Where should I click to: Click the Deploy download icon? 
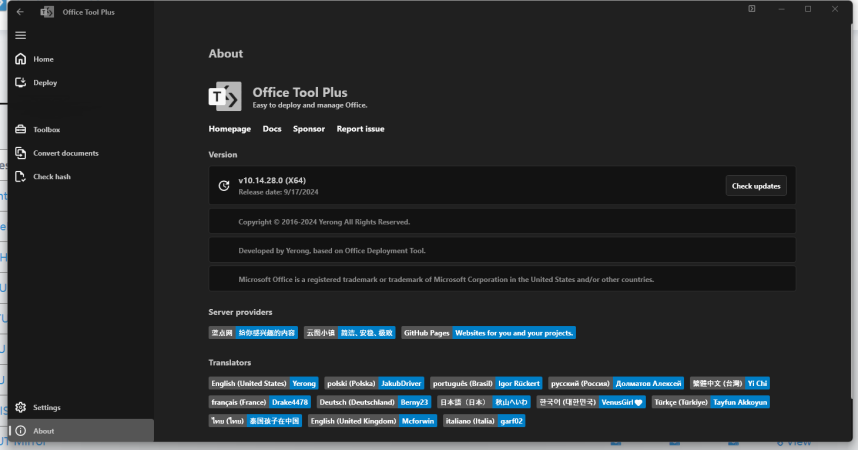point(21,83)
